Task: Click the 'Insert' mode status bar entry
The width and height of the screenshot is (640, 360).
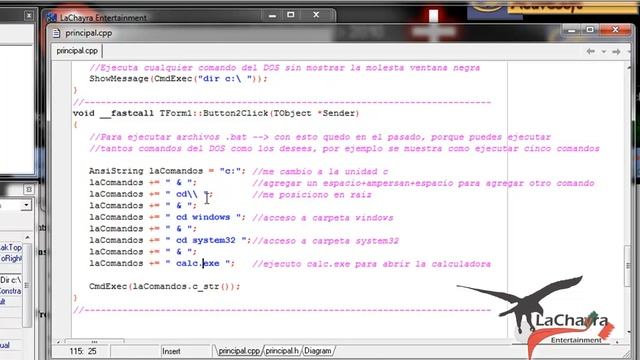Action: pyautogui.click(x=171, y=351)
